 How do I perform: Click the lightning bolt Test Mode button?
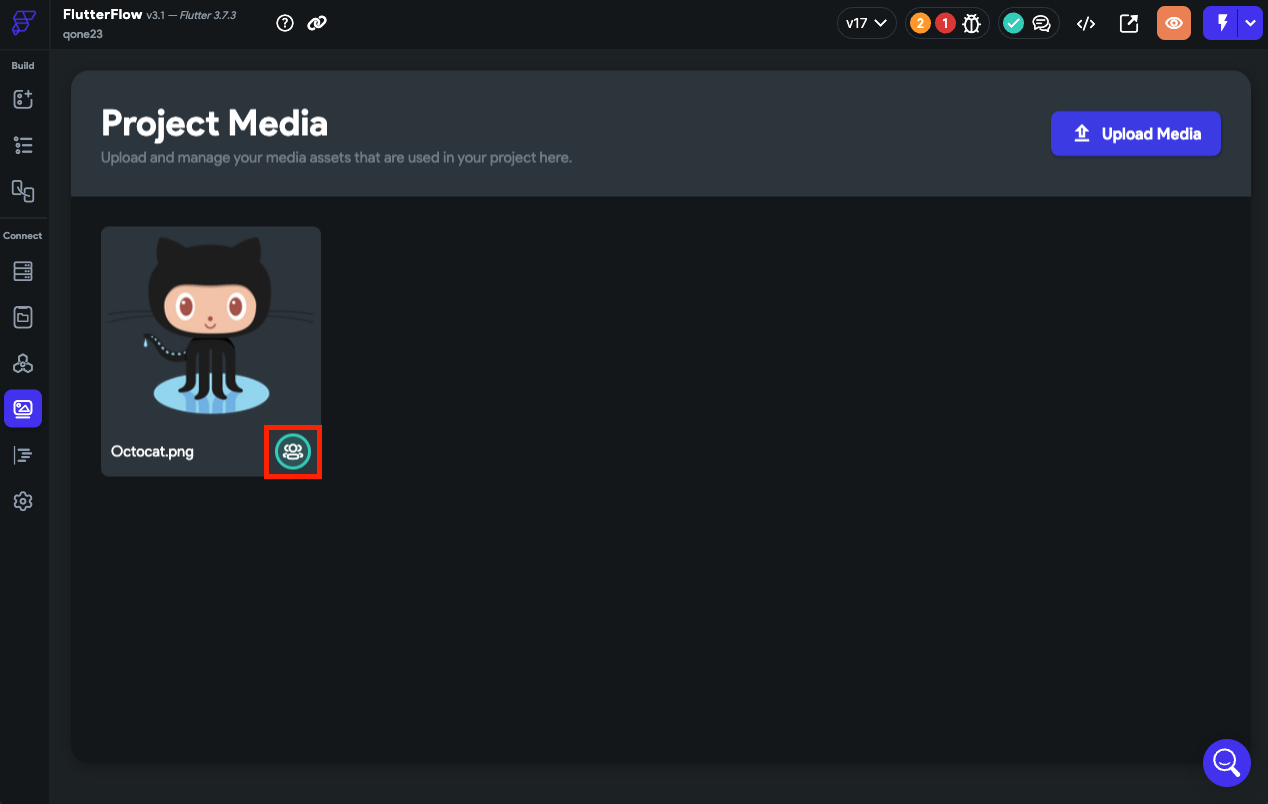[x=1221, y=23]
